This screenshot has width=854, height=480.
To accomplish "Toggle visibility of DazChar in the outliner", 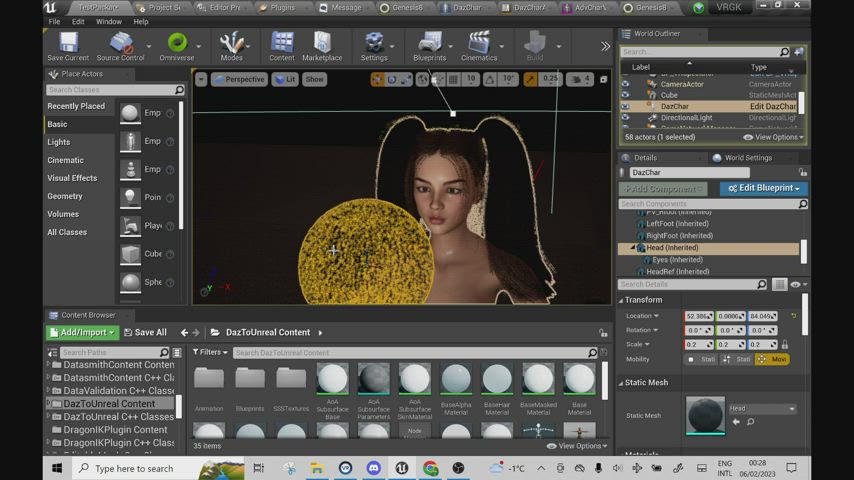I will [625, 106].
